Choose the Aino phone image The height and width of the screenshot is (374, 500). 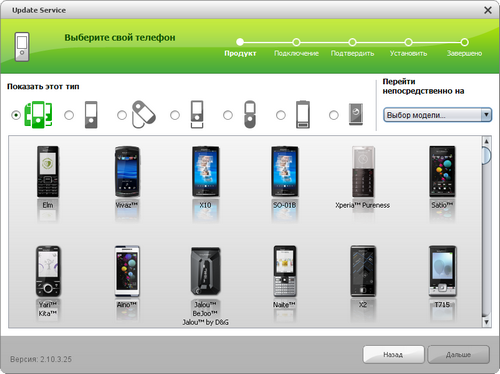click(x=127, y=271)
